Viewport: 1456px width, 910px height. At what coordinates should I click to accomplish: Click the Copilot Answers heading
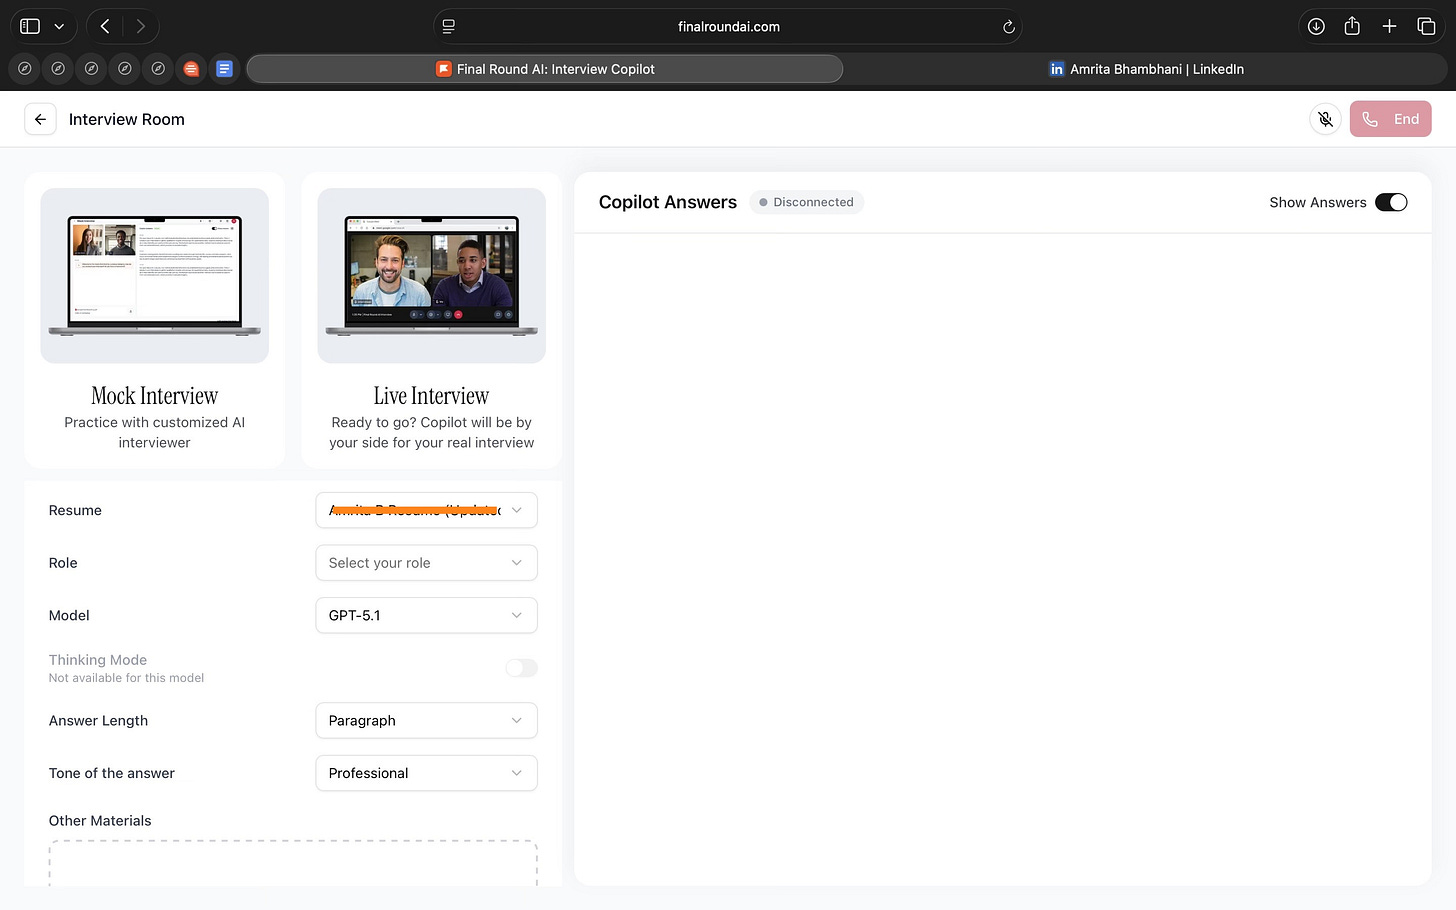[667, 202]
